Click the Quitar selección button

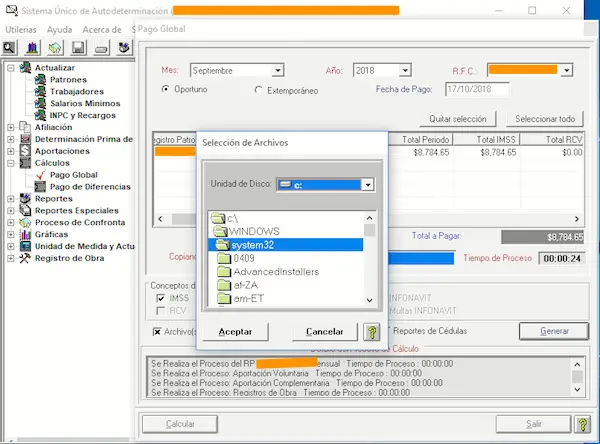tap(458, 119)
